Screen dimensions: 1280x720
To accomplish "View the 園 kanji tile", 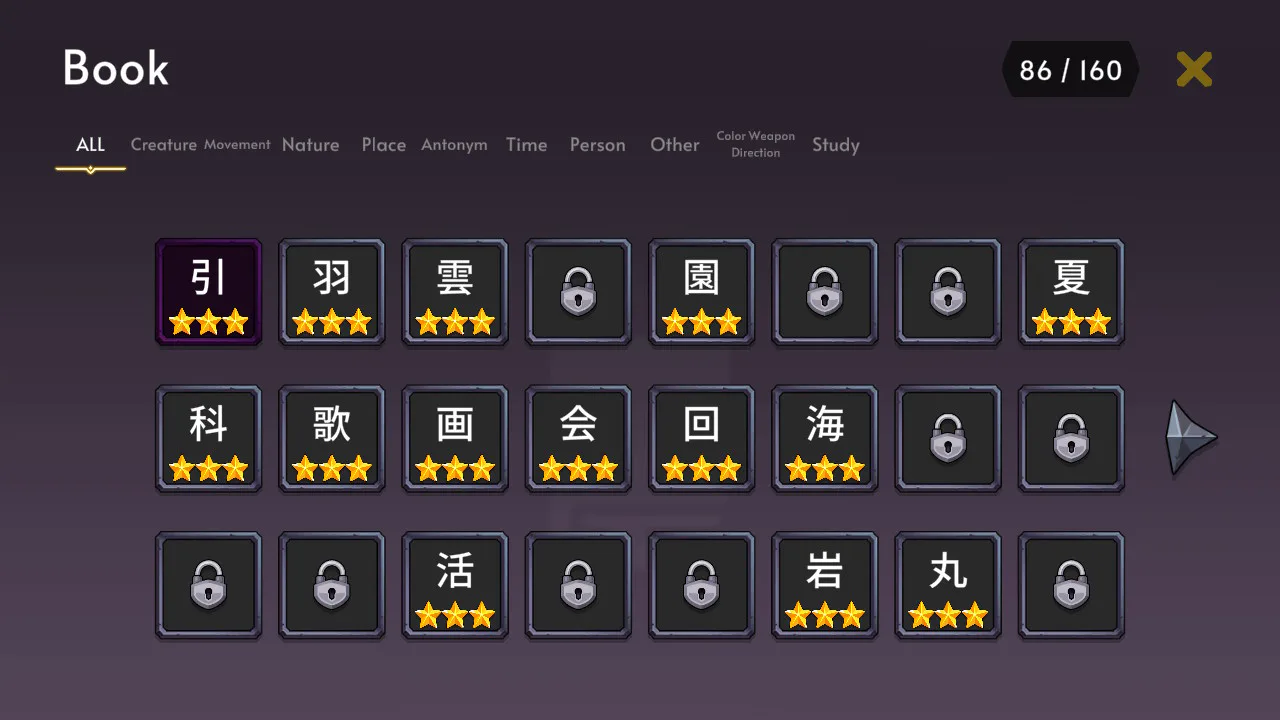I will point(701,292).
